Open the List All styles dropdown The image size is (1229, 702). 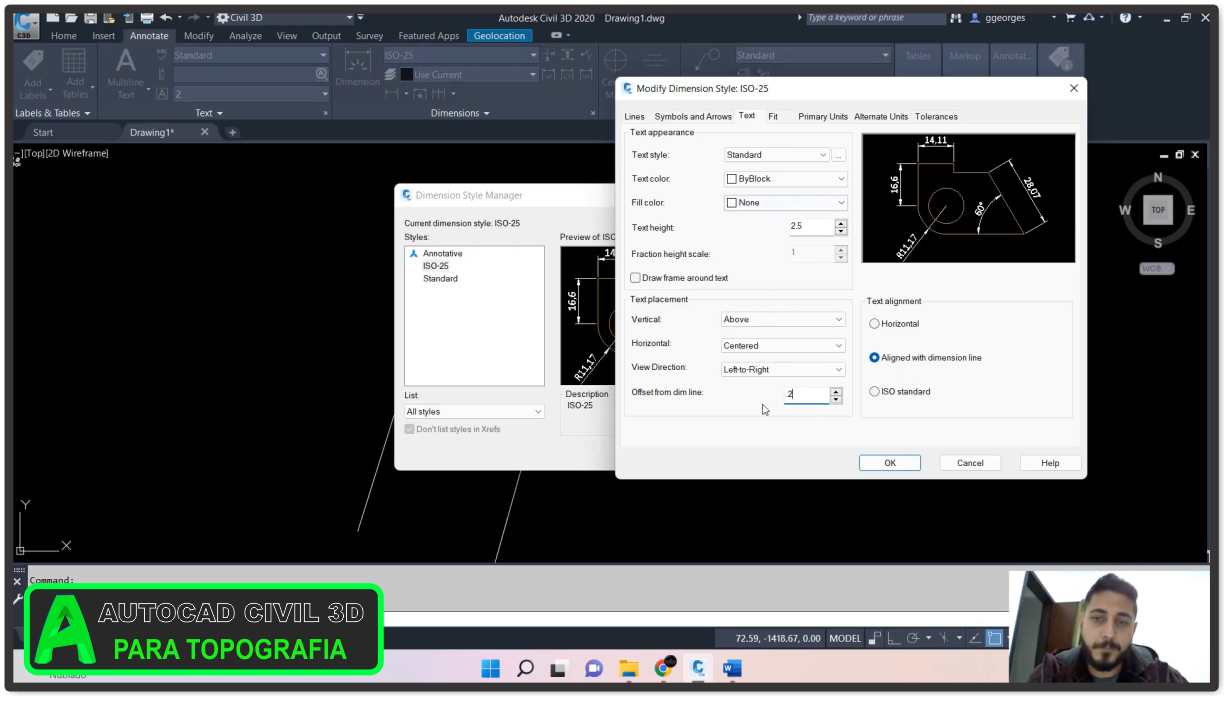(474, 412)
